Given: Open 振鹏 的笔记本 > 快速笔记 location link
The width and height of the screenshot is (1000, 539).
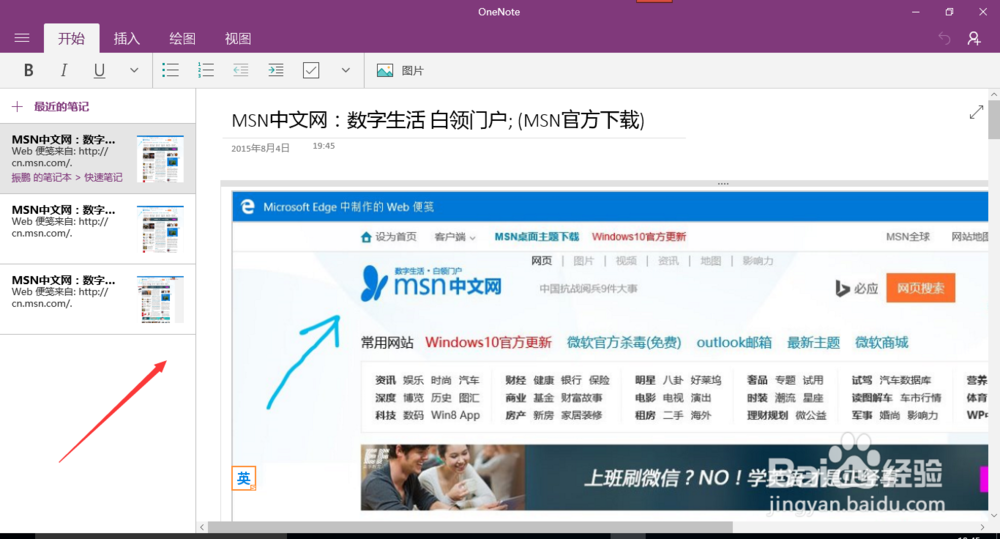Looking at the screenshot, I should [67, 177].
